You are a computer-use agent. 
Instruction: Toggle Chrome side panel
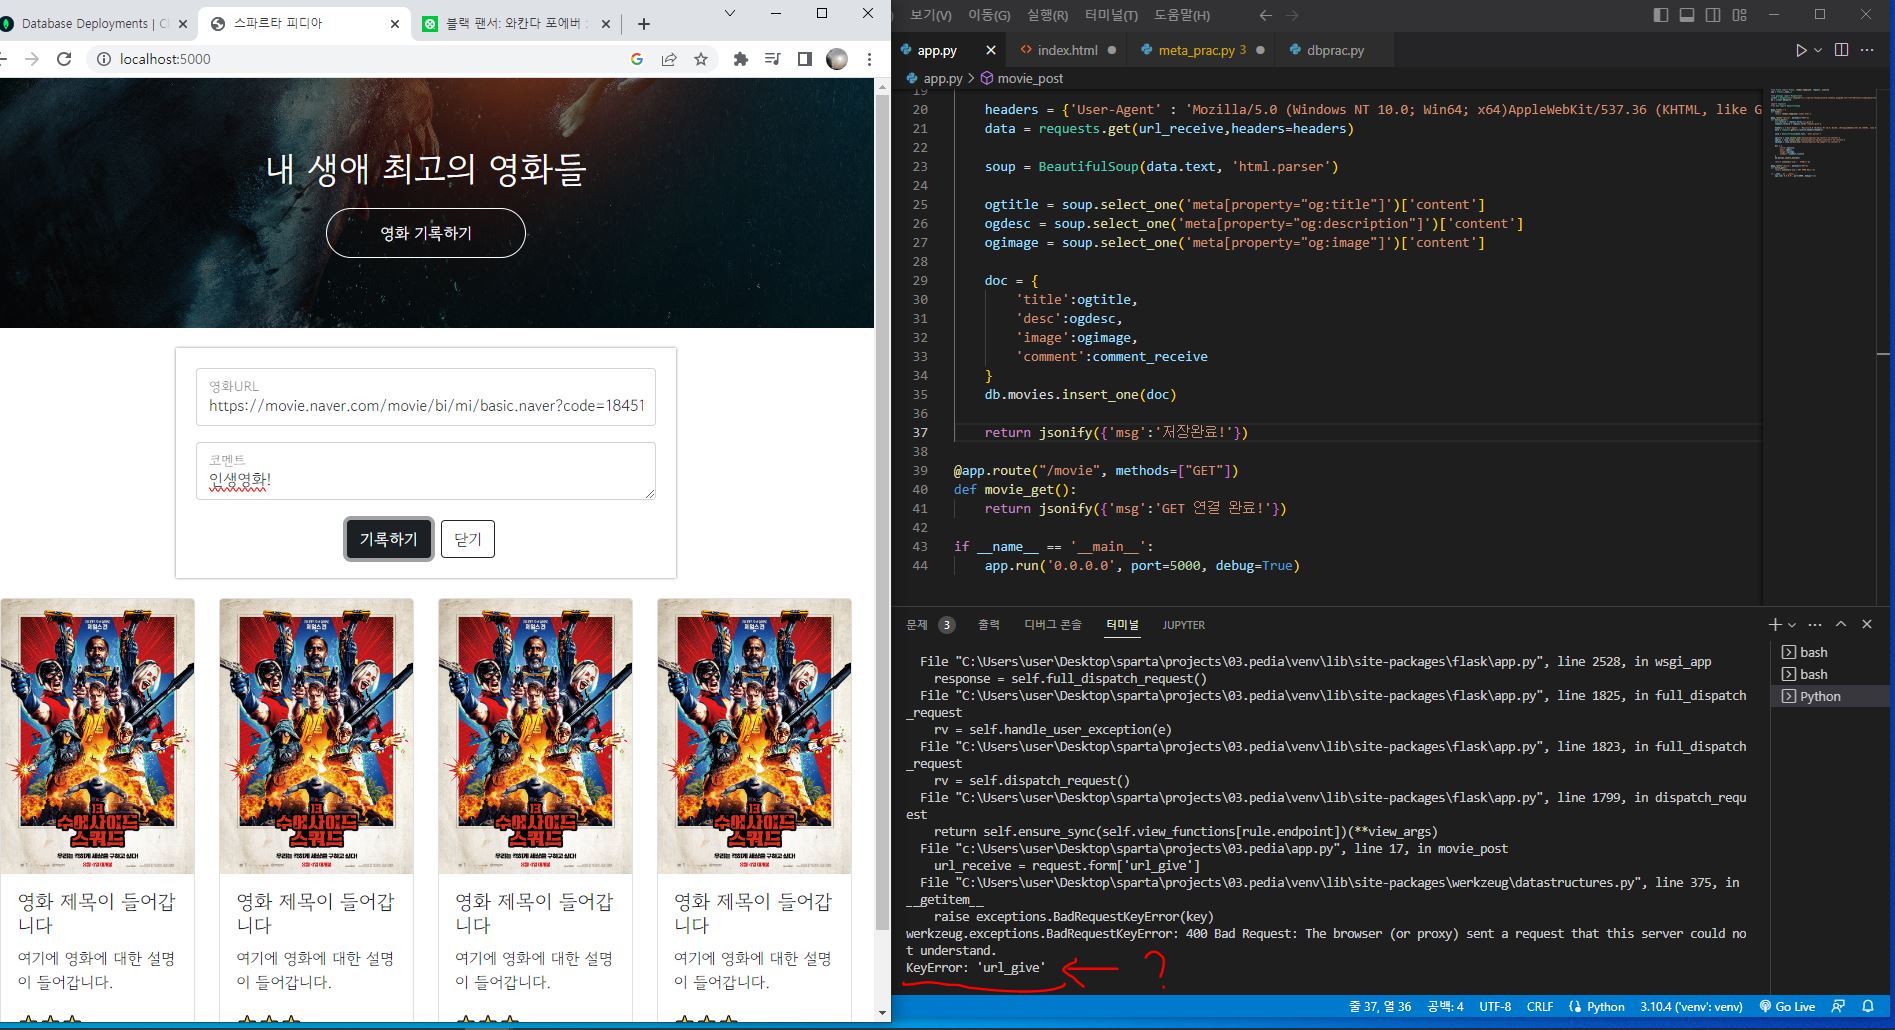804,59
